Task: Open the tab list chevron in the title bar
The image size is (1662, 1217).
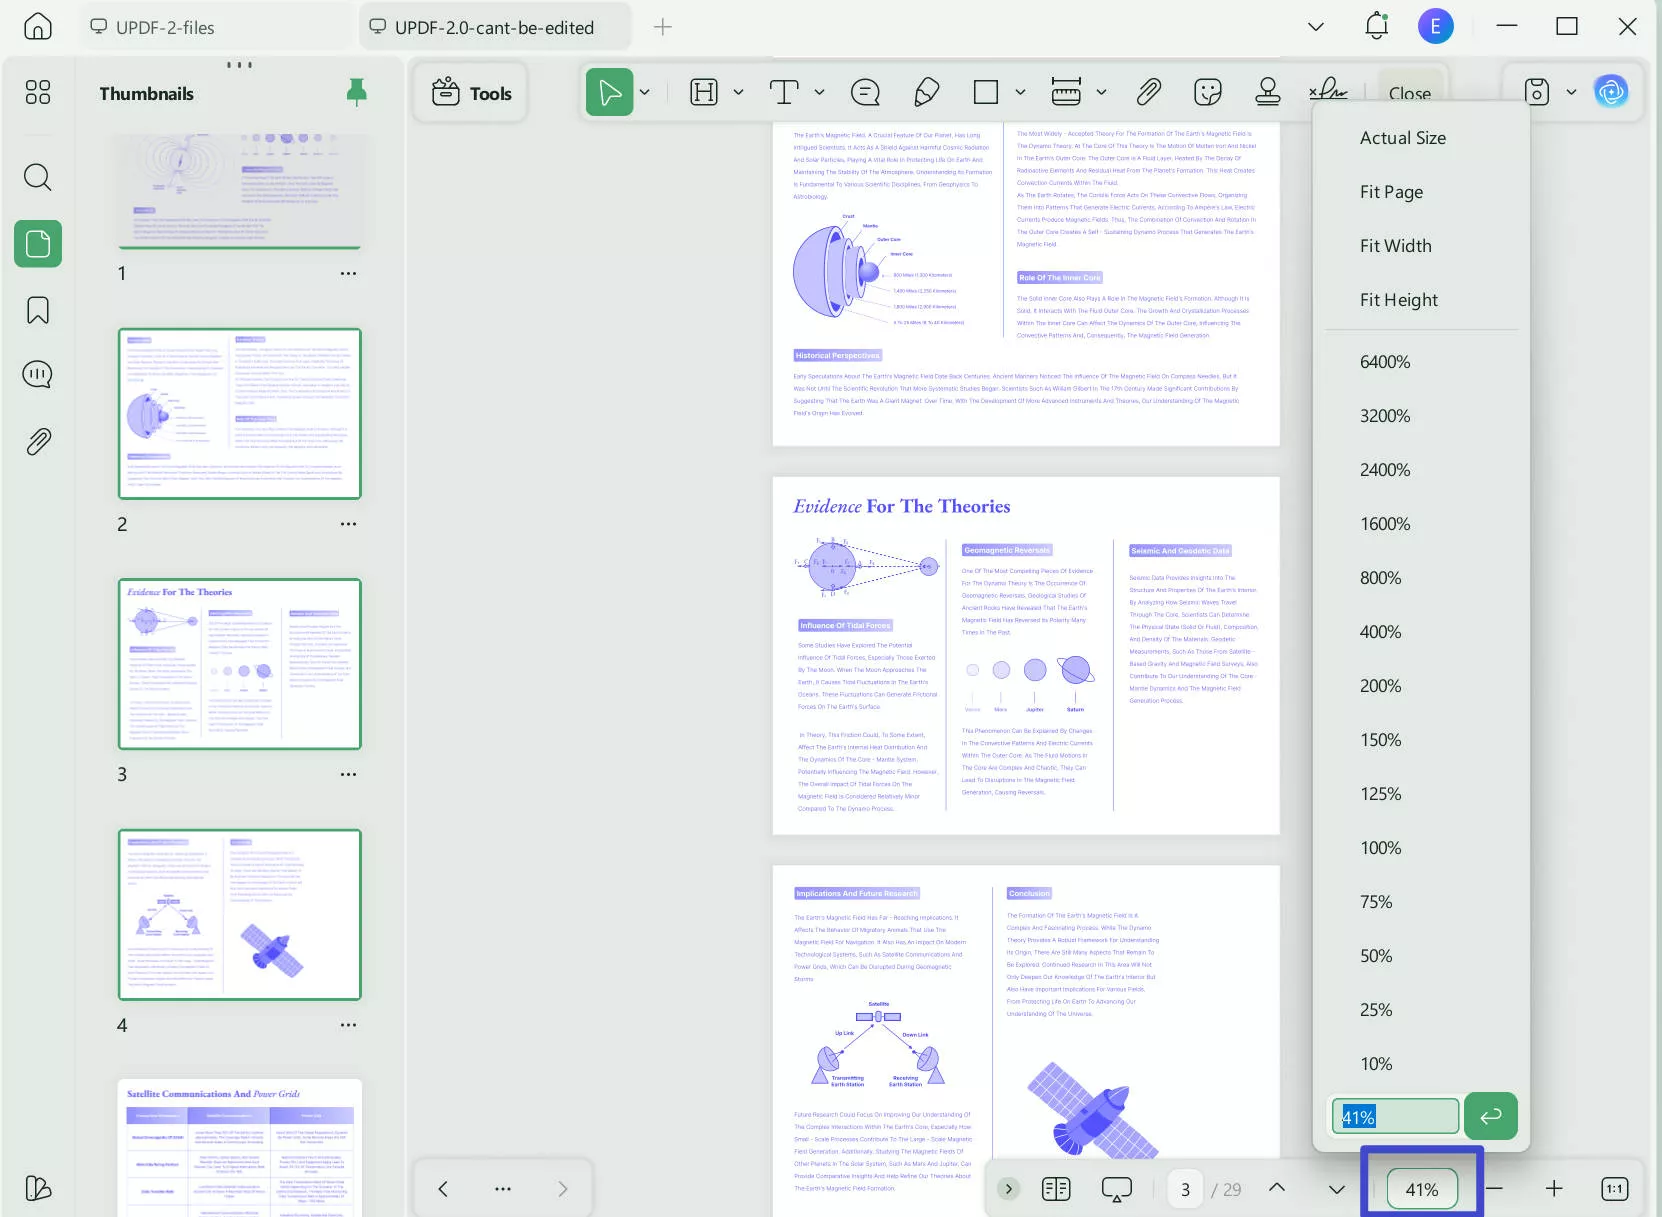Action: [x=1316, y=27]
